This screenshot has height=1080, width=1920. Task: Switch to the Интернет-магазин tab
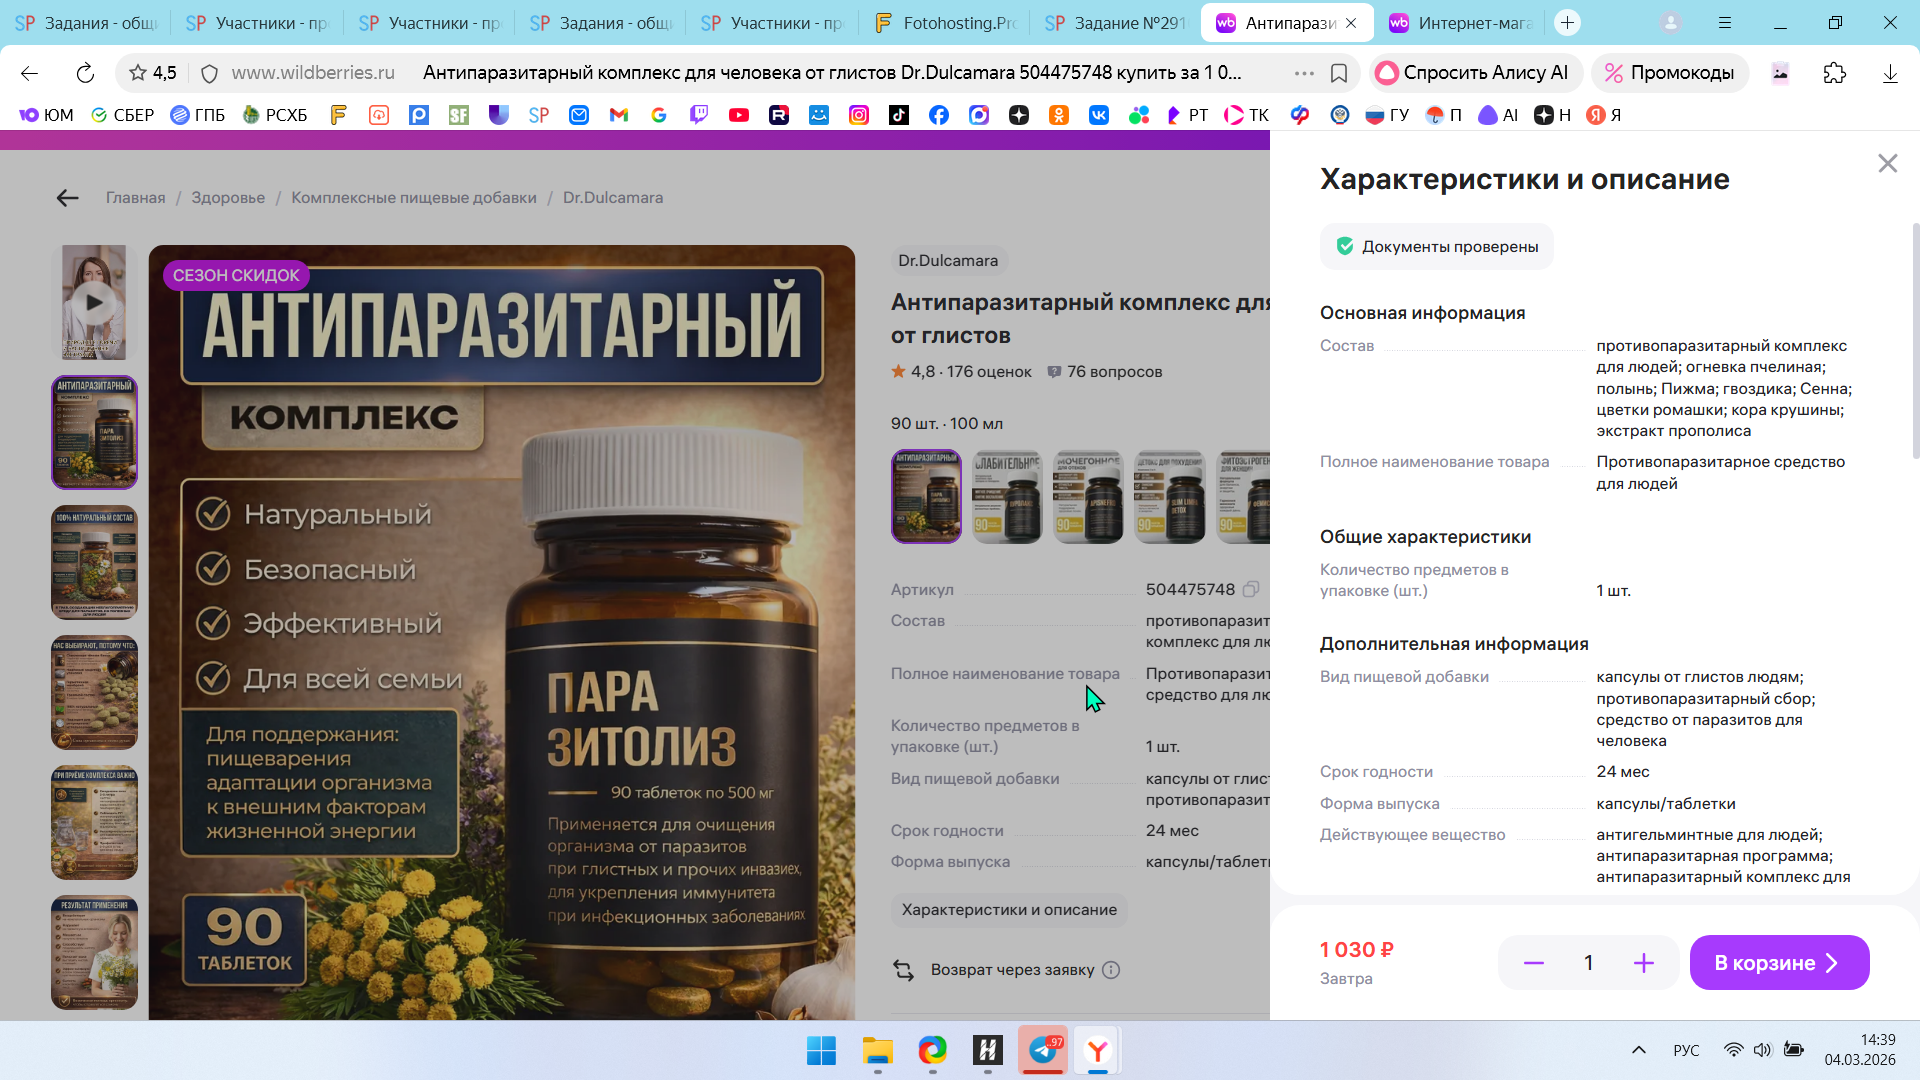pyautogui.click(x=1460, y=23)
